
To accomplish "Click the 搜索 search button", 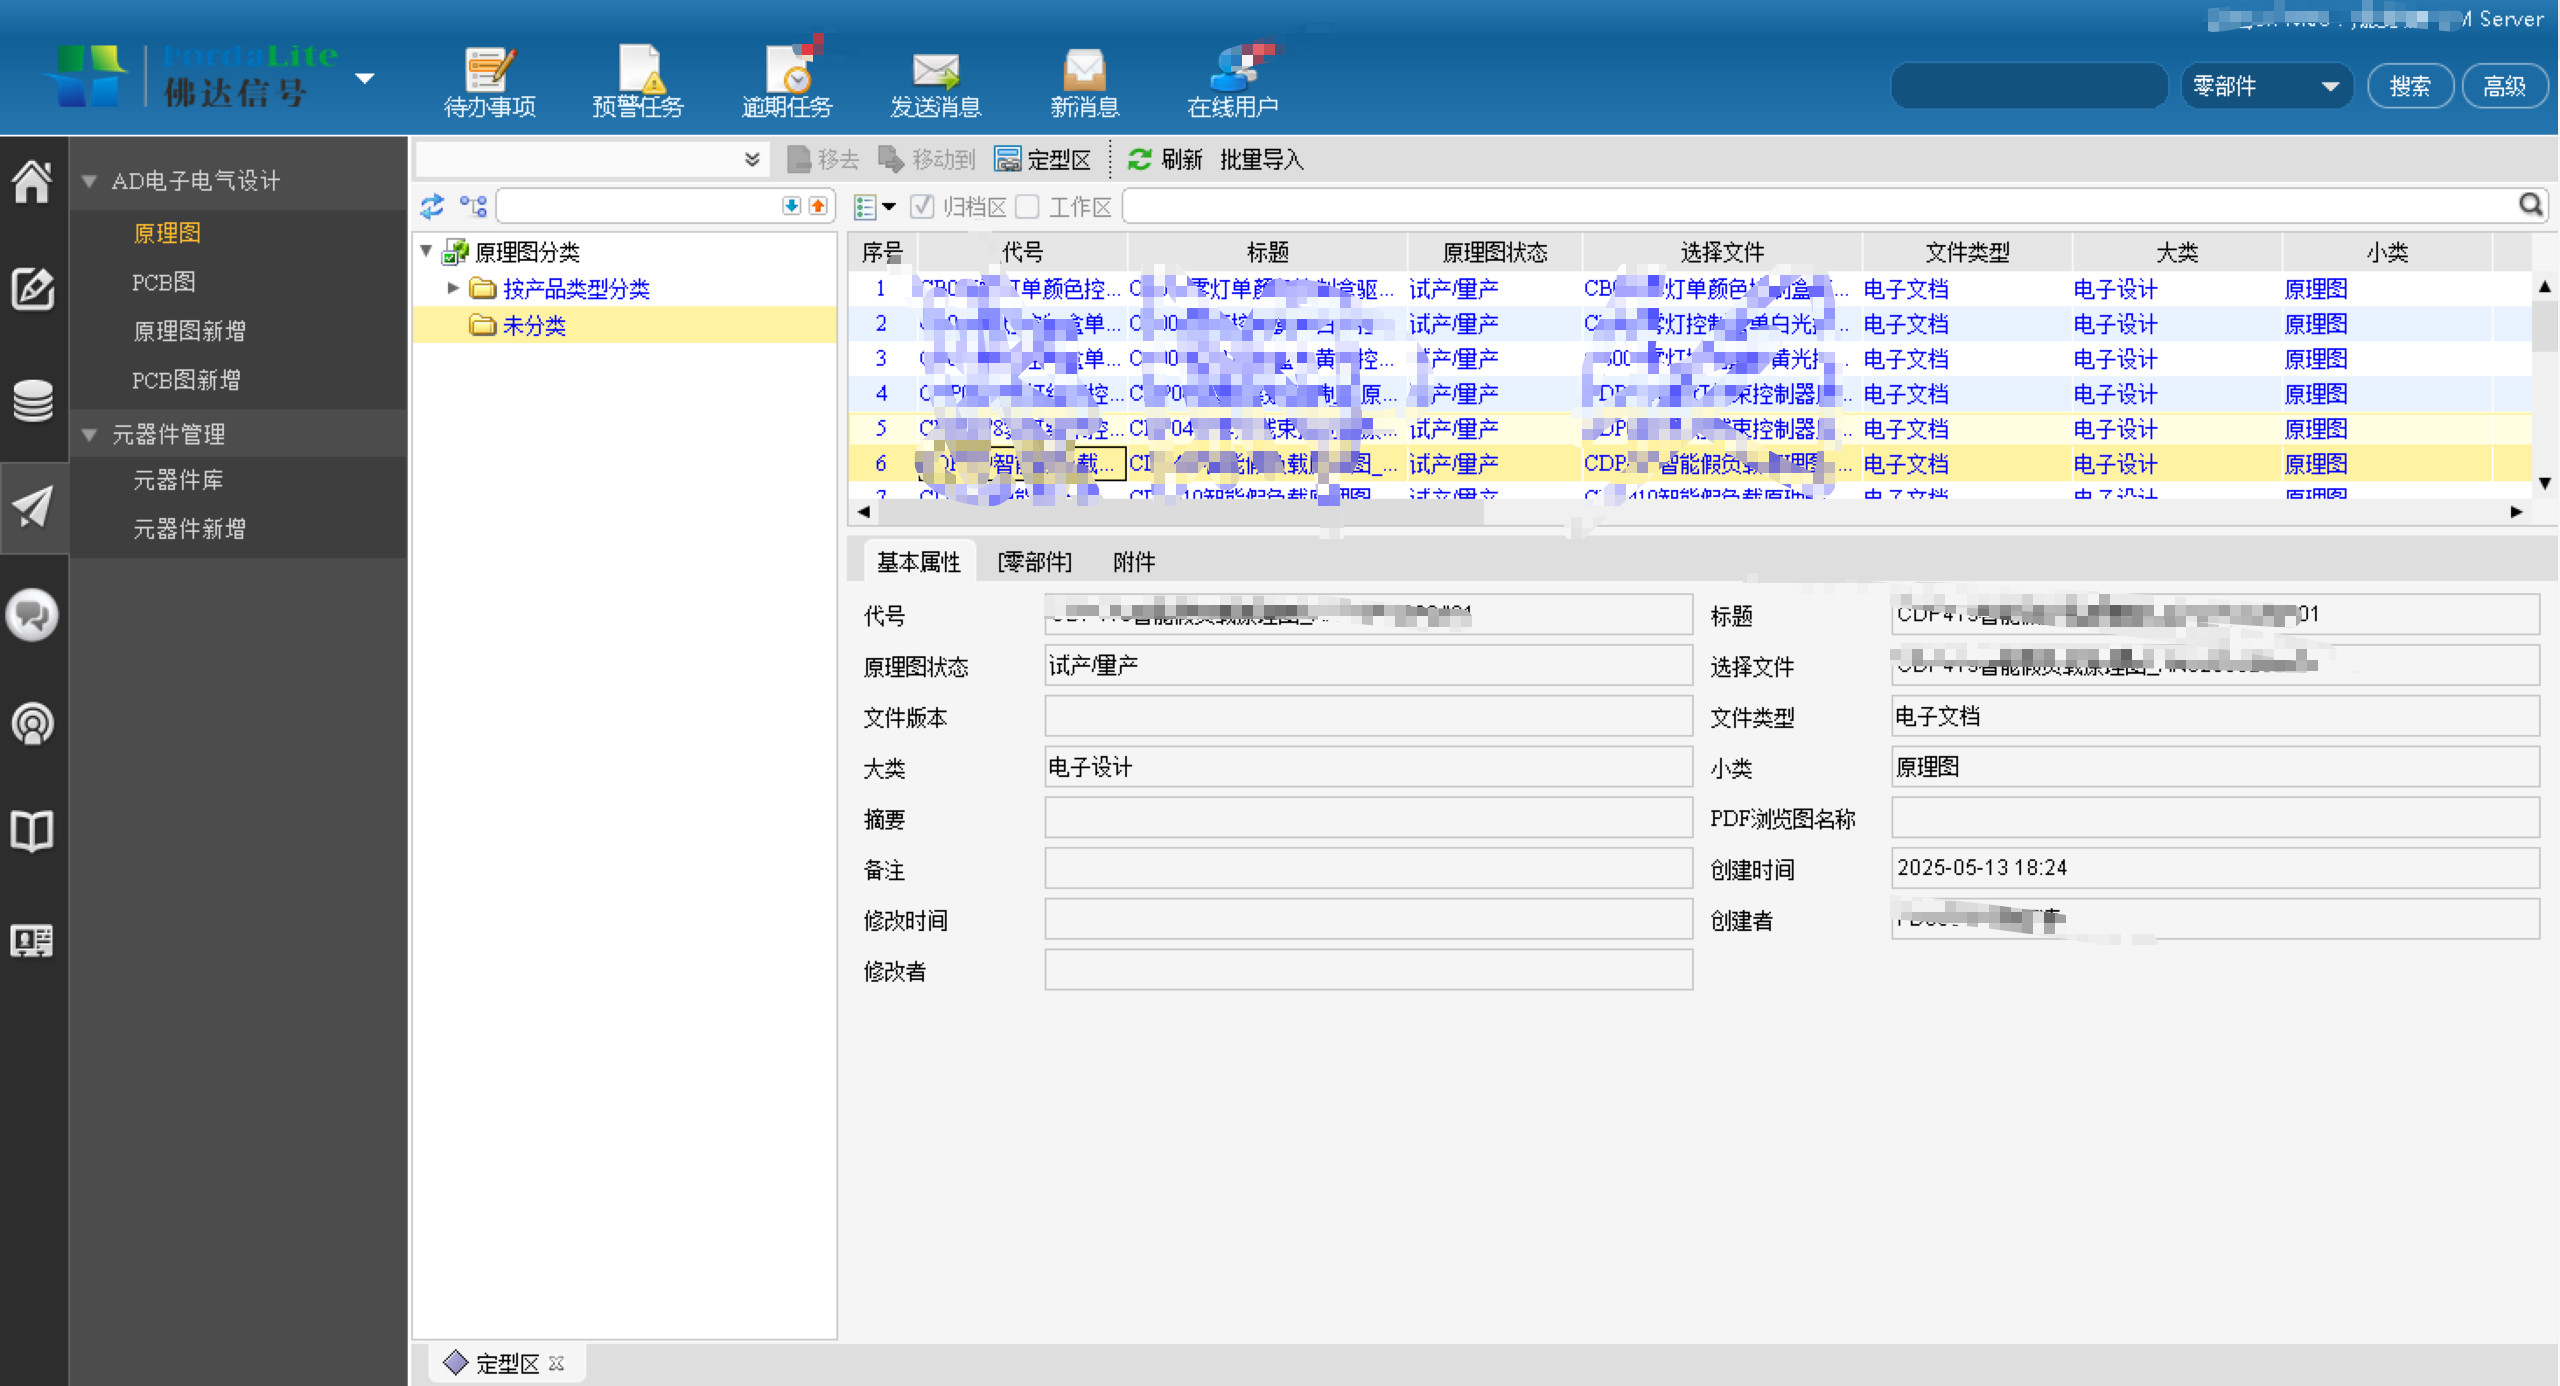I will pos(2409,86).
